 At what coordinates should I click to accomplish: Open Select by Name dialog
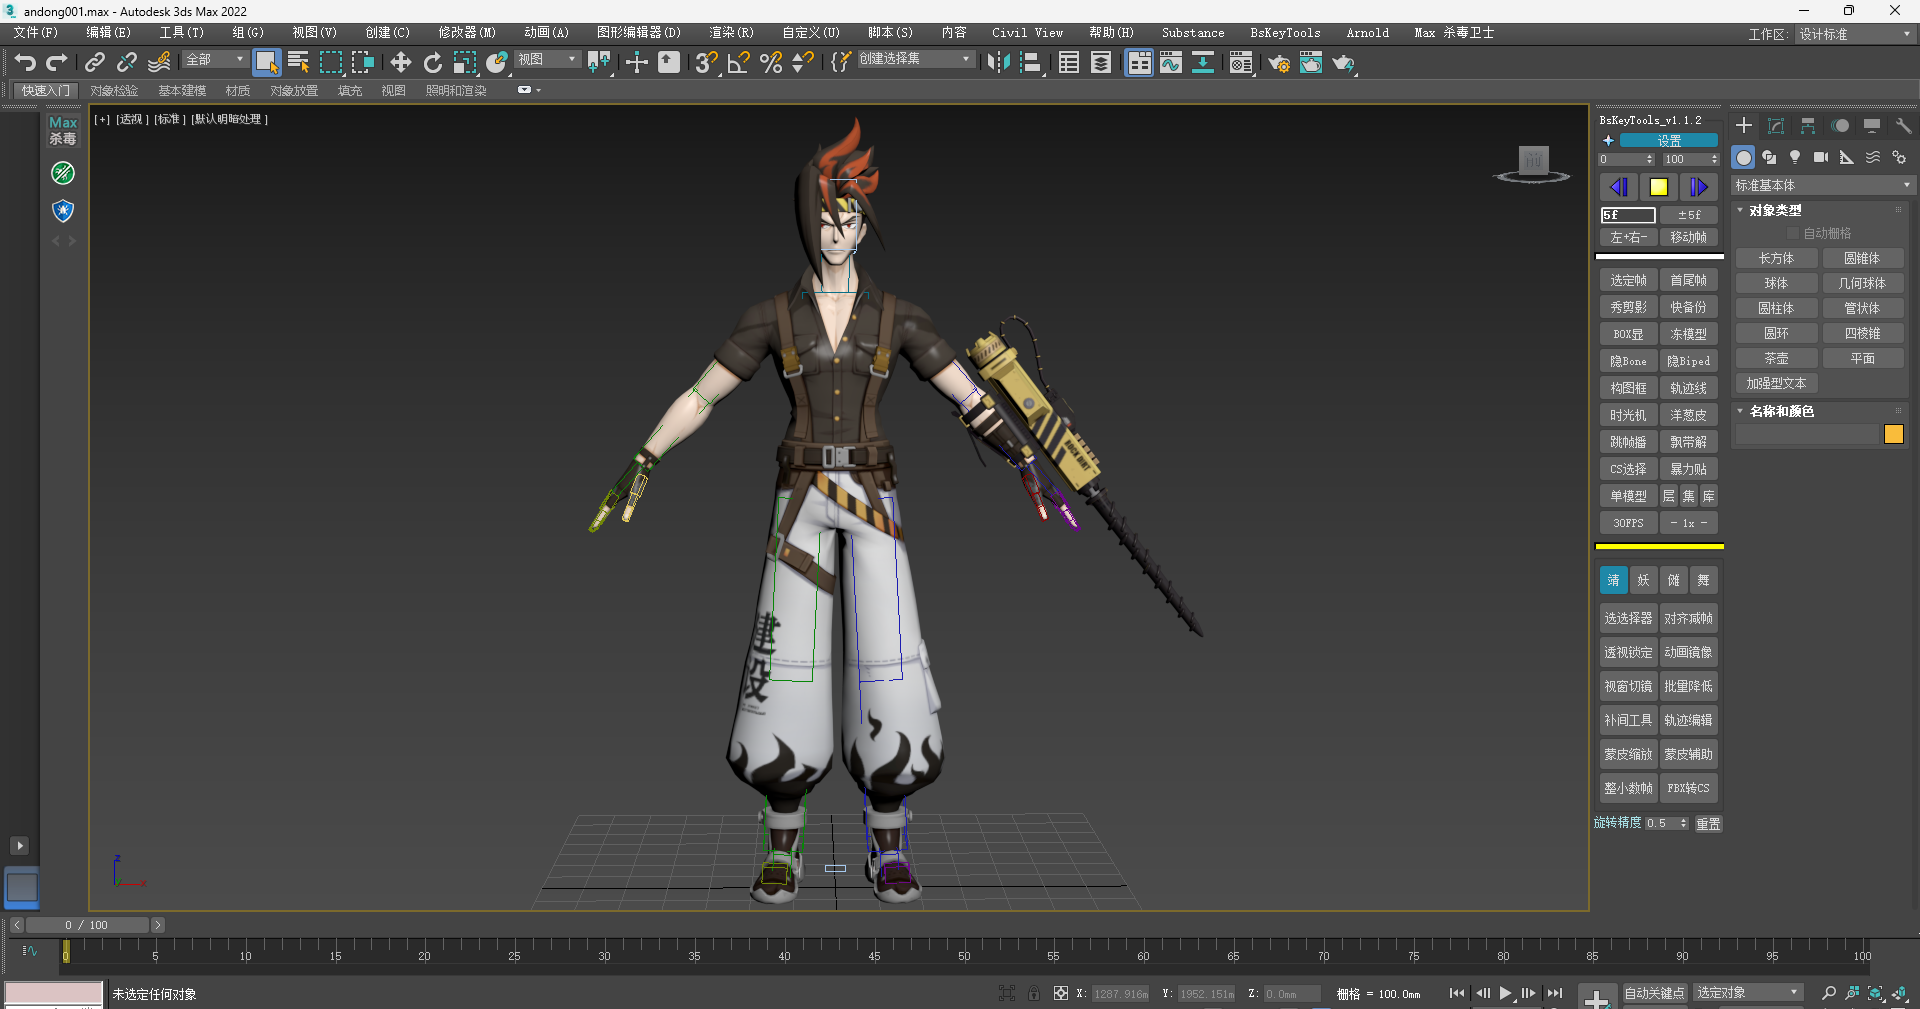coord(298,62)
